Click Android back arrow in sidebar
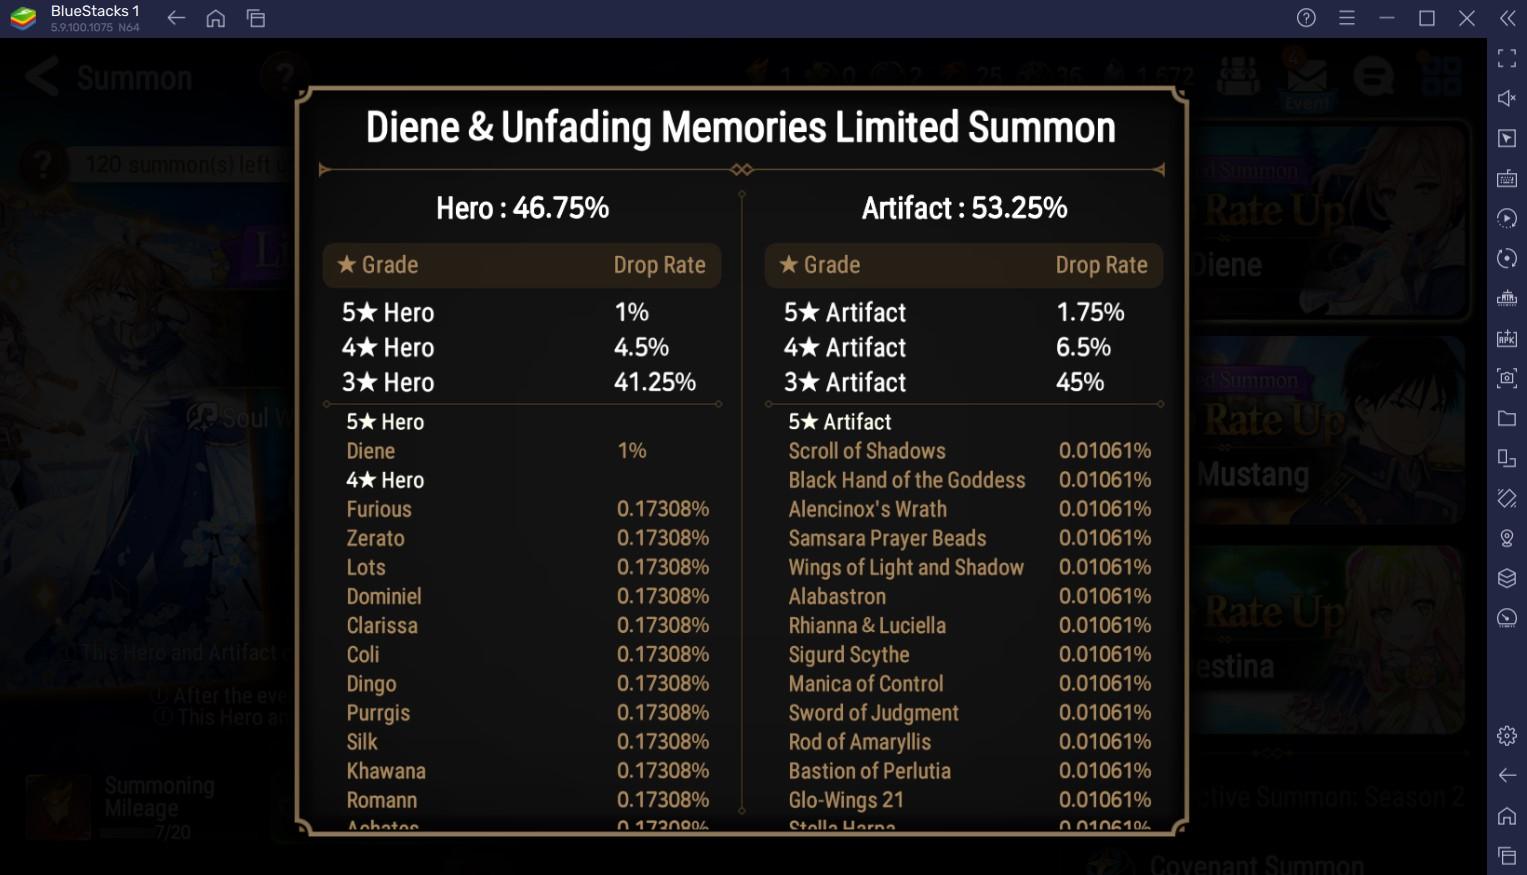Screen dimensions: 1527x875 pyautogui.click(x=1507, y=775)
